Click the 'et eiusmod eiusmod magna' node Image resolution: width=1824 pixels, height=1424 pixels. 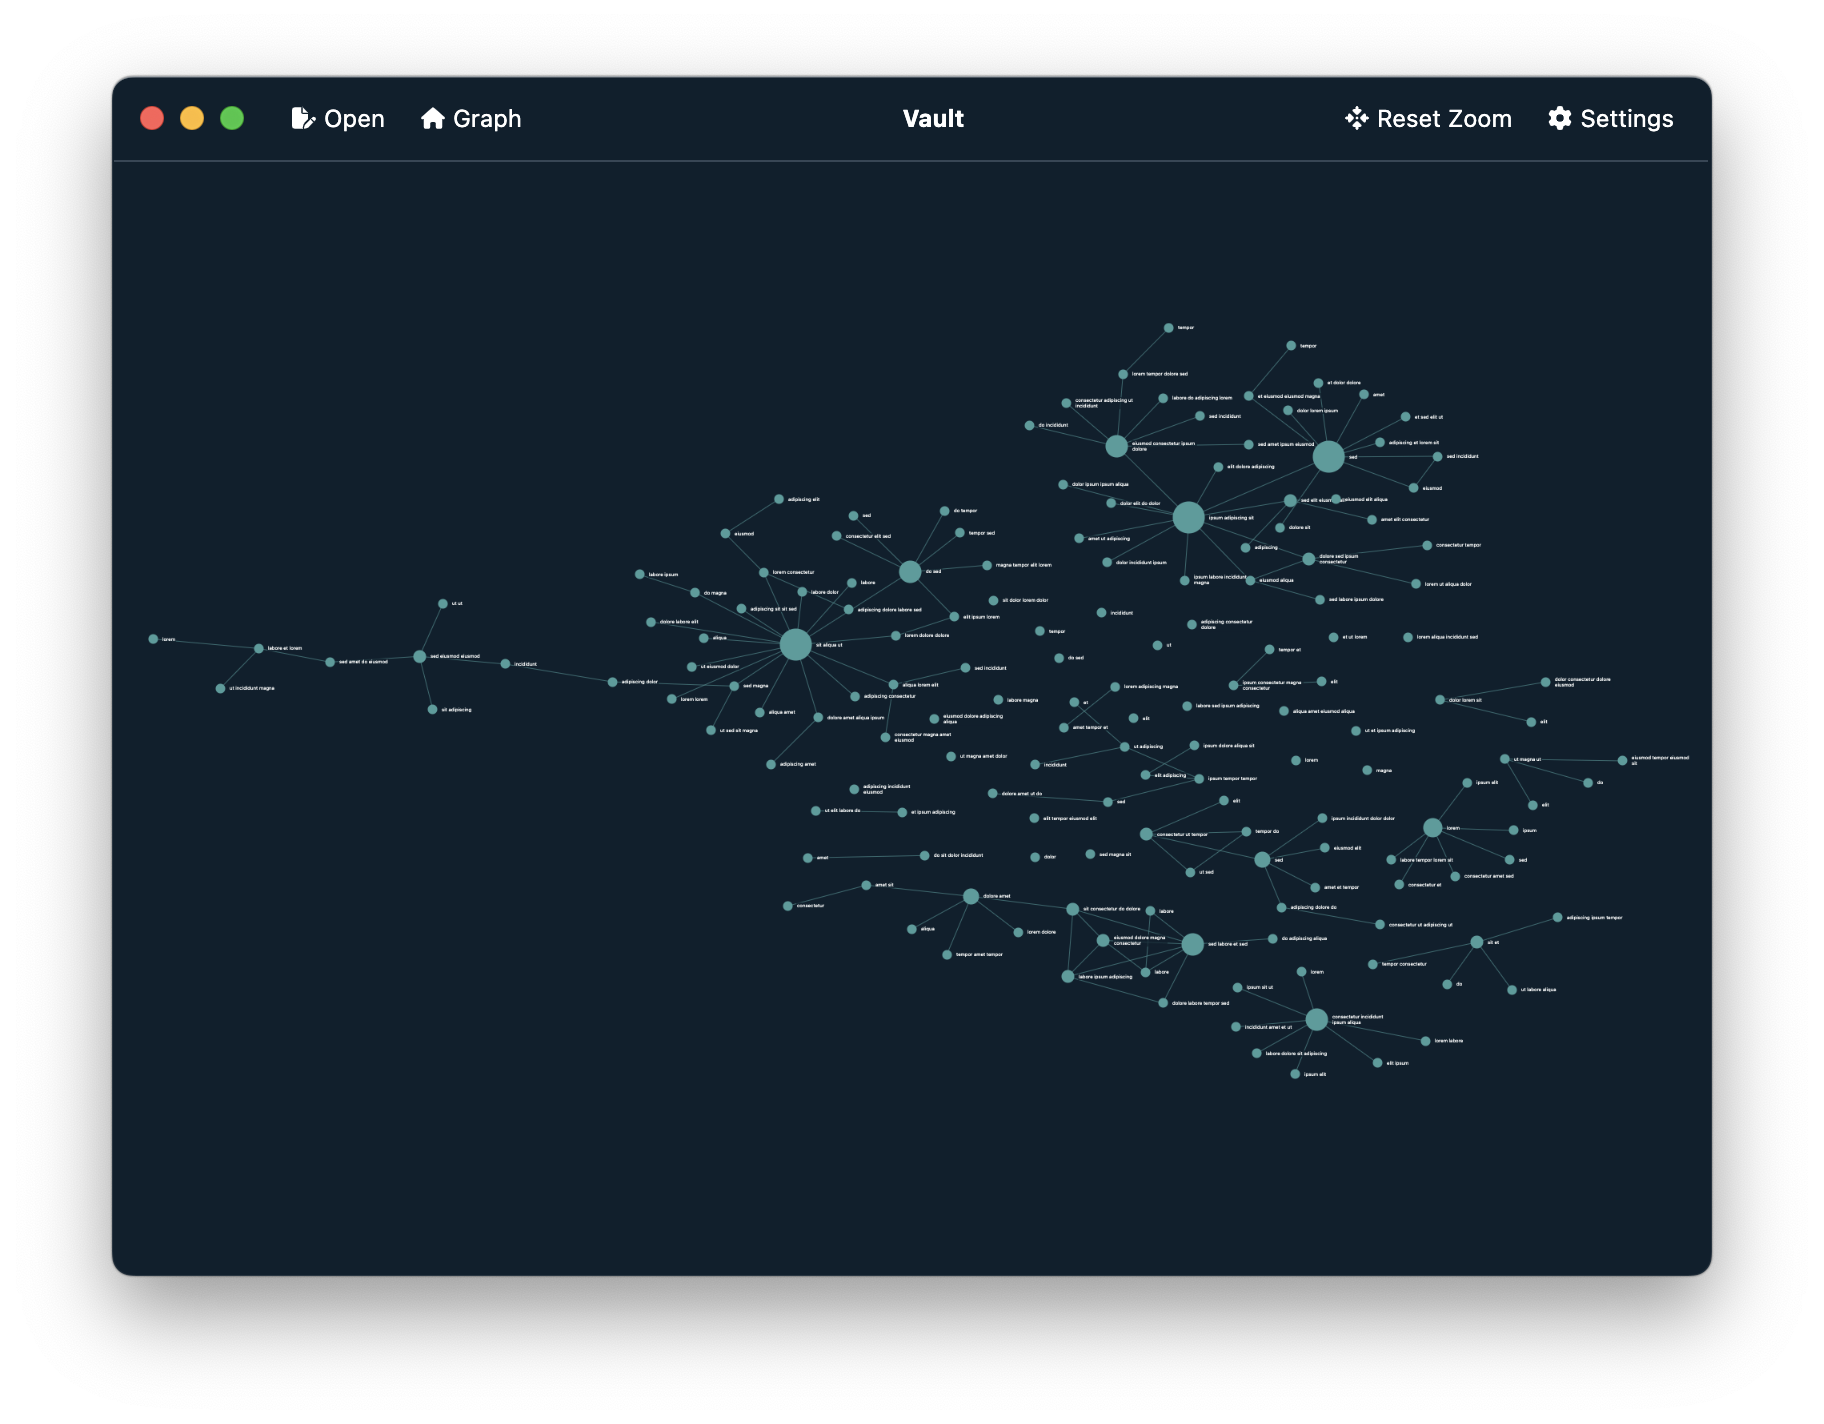[x=1249, y=396]
